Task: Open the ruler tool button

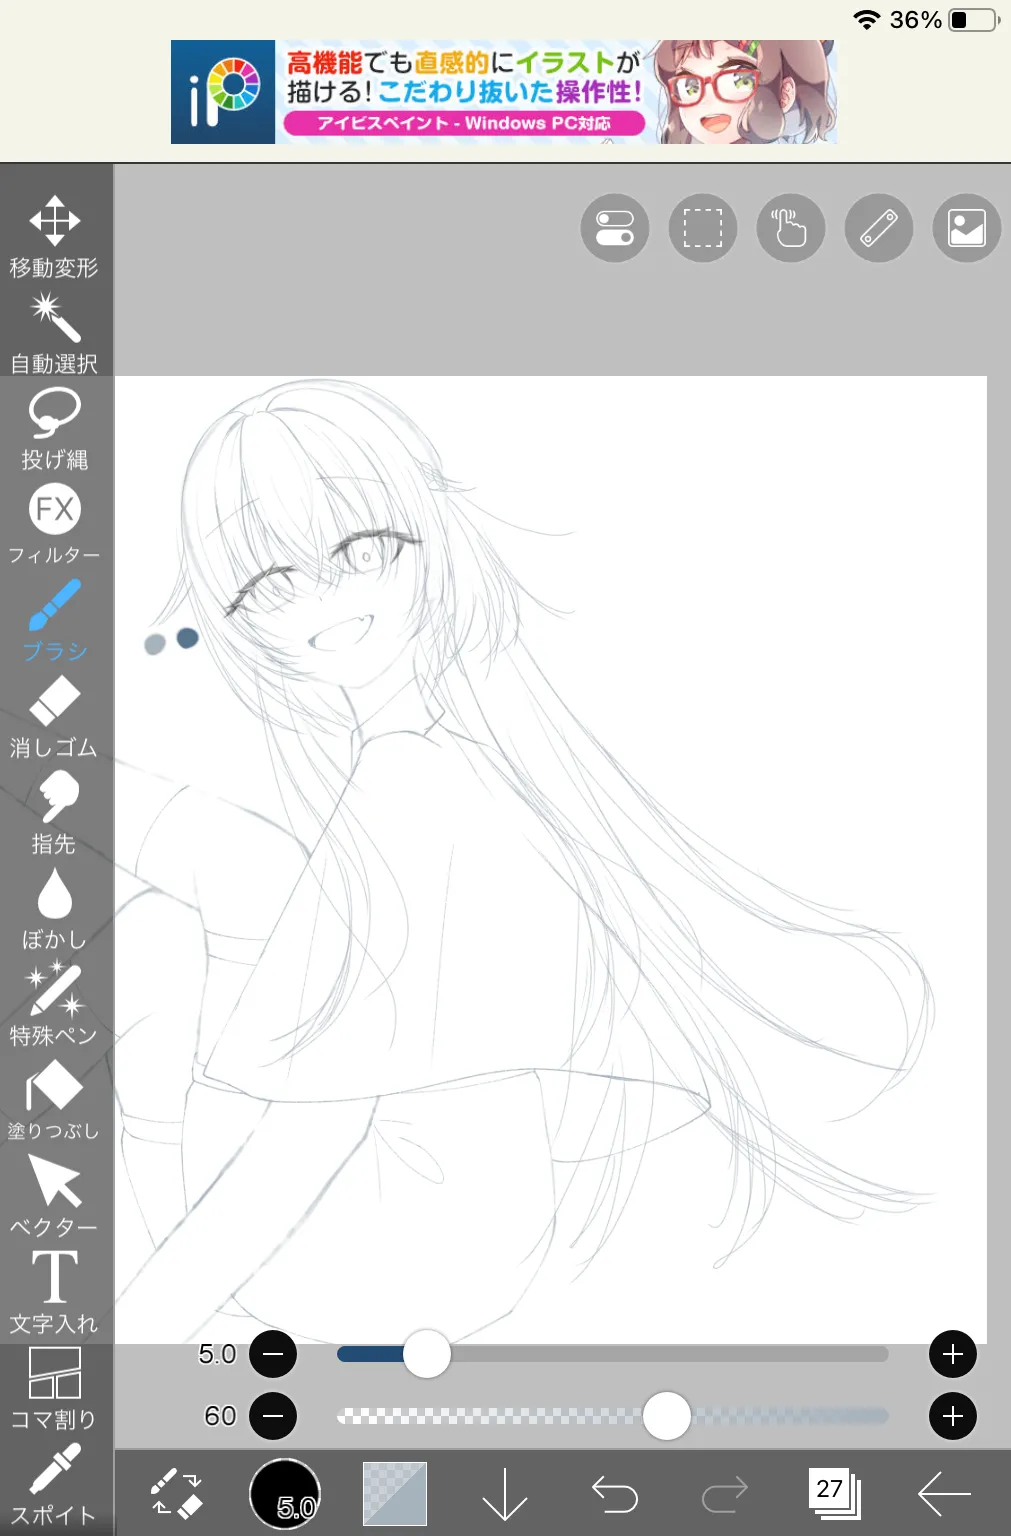Action: (879, 228)
